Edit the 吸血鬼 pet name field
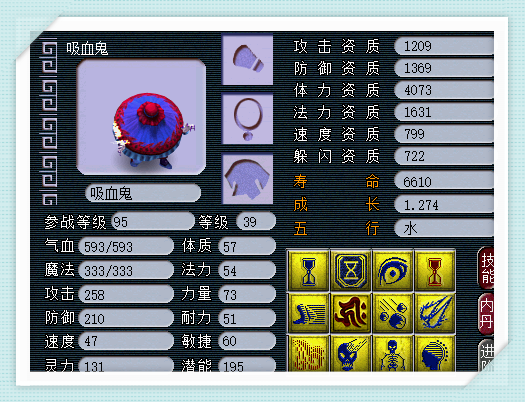Viewport: 525px width, 402px height. (143, 193)
